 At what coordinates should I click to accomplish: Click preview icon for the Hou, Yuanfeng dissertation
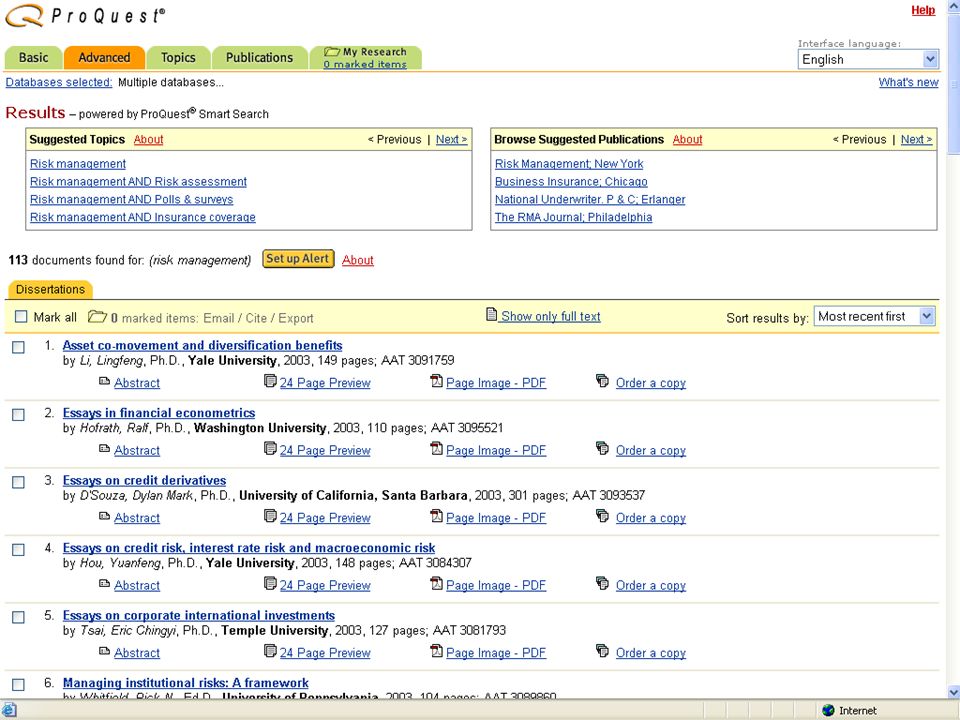pos(270,583)
